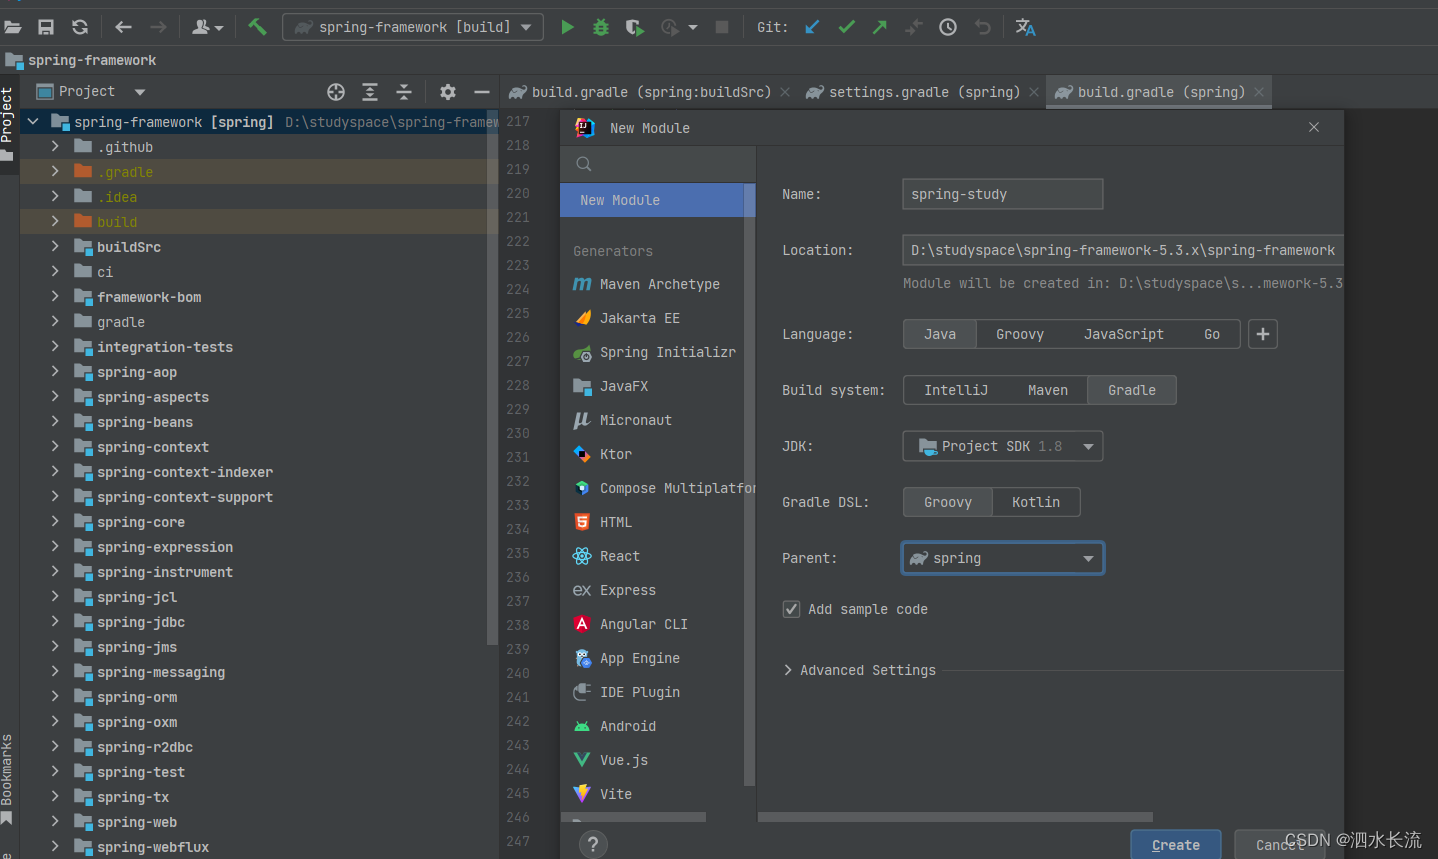Click the Git Push arrow icon
This screenshot has height=859, width=1438.
[880, 27]
